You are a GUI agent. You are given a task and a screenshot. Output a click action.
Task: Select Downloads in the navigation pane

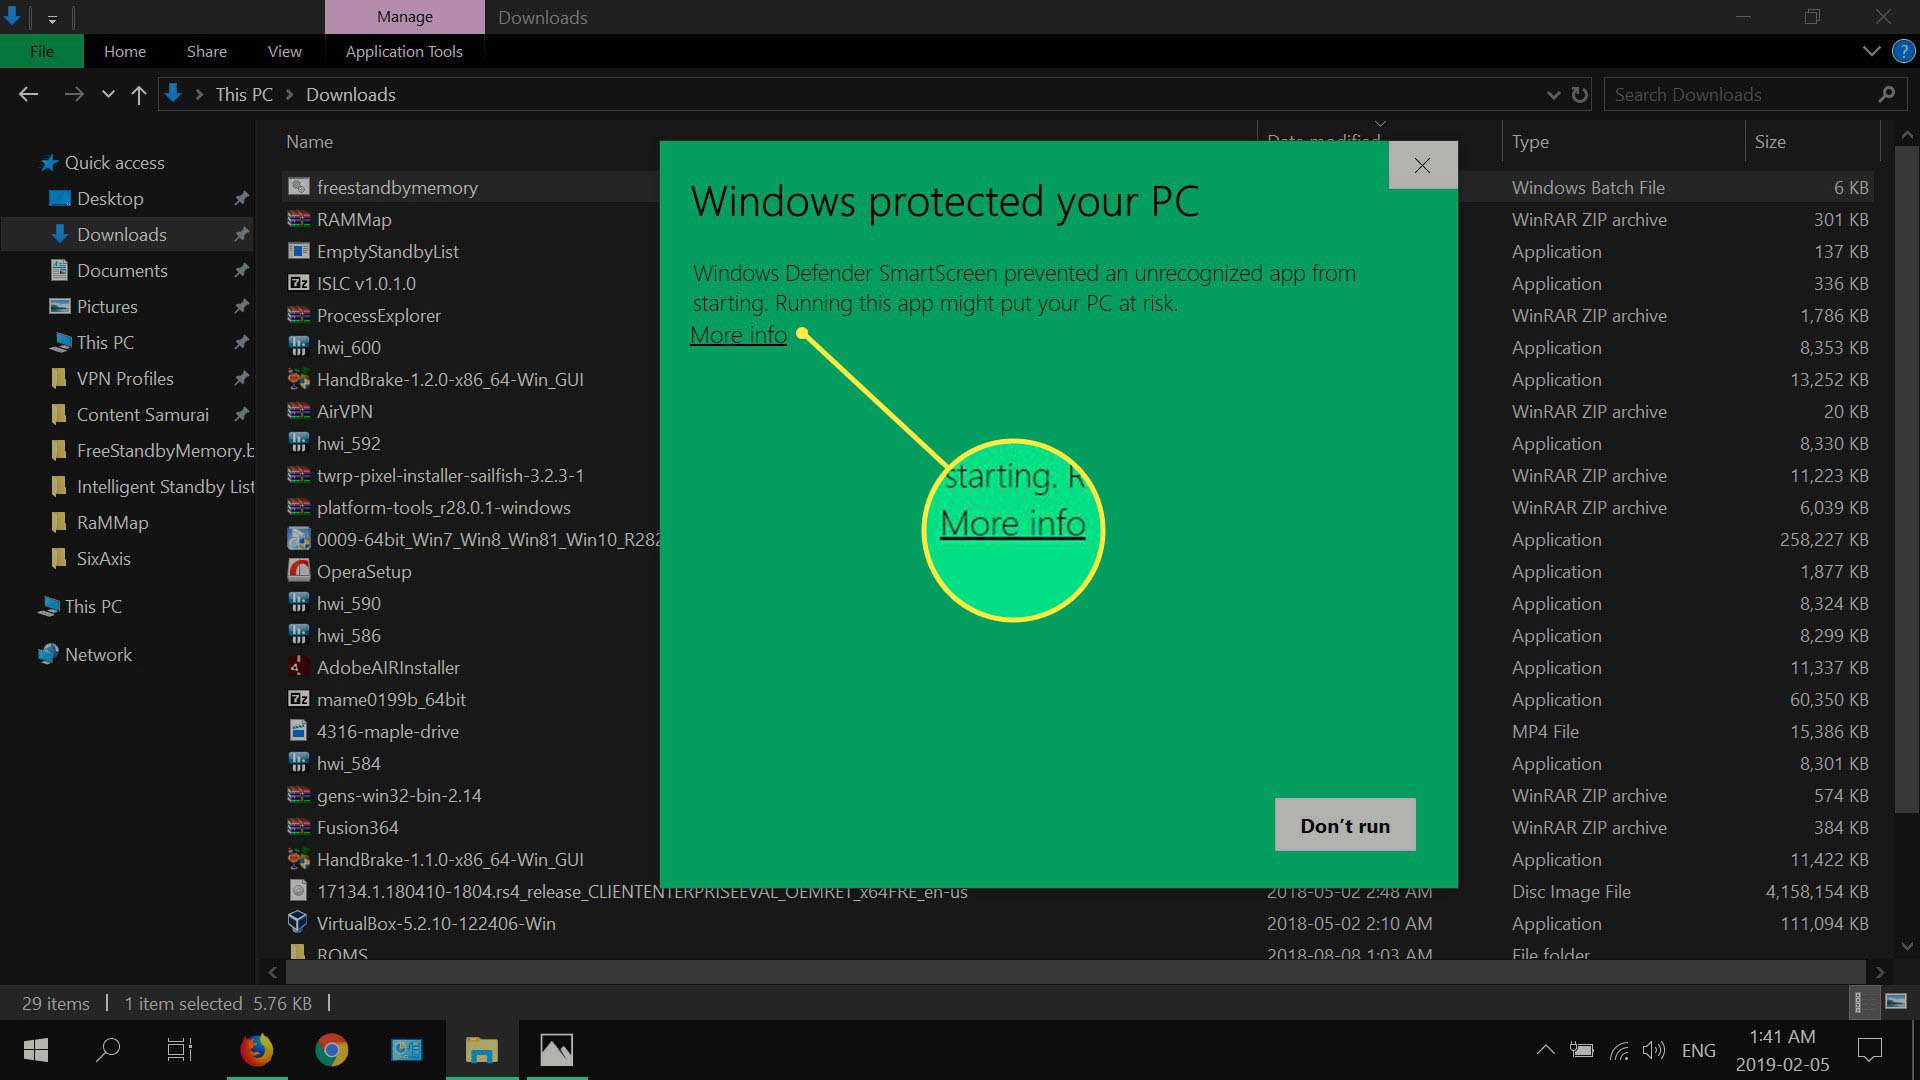pyautogui.click(x=122, y=234)
